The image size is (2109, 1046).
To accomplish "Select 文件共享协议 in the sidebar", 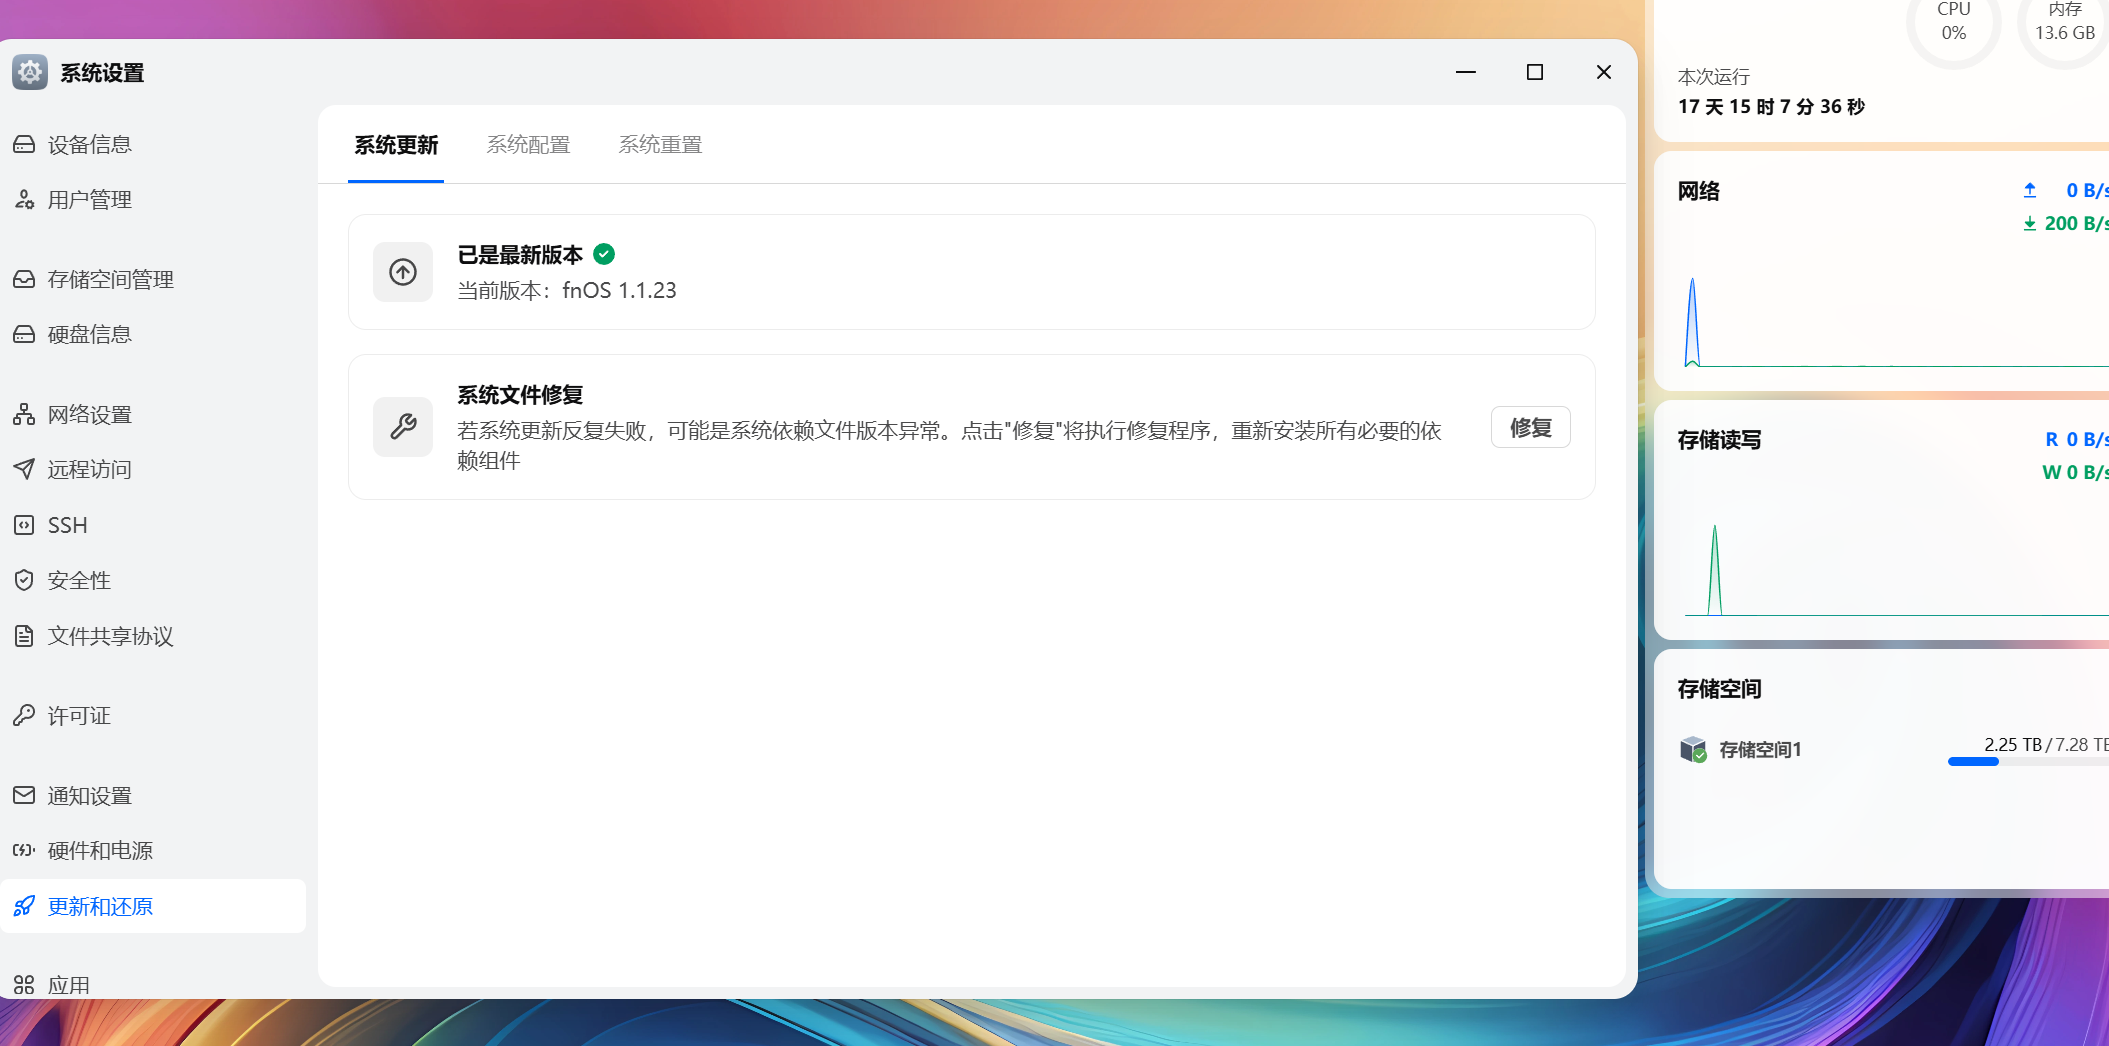I will pyautogui.click(x=153, y=636).
